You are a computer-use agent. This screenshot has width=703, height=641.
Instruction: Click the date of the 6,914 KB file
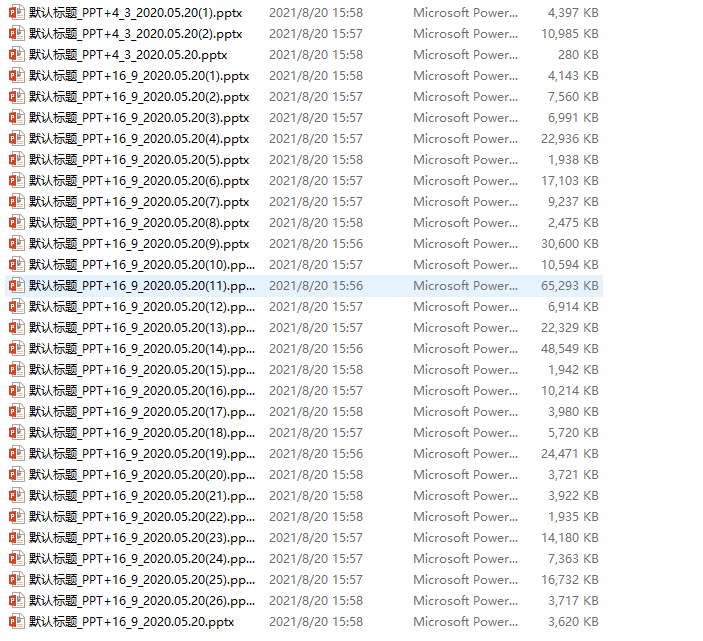coord(316,307)
